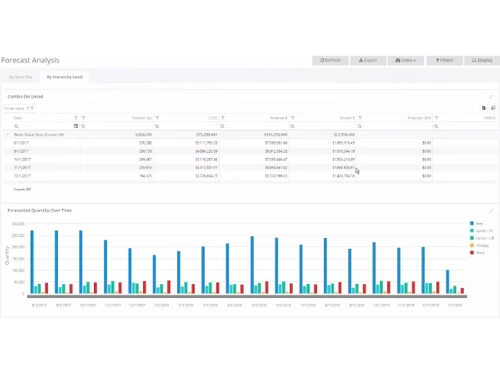The width and height of the screenshot is (500, 375).
Task: Click the blue Beer bar for 8/1/2017
Action: (32, 262)
